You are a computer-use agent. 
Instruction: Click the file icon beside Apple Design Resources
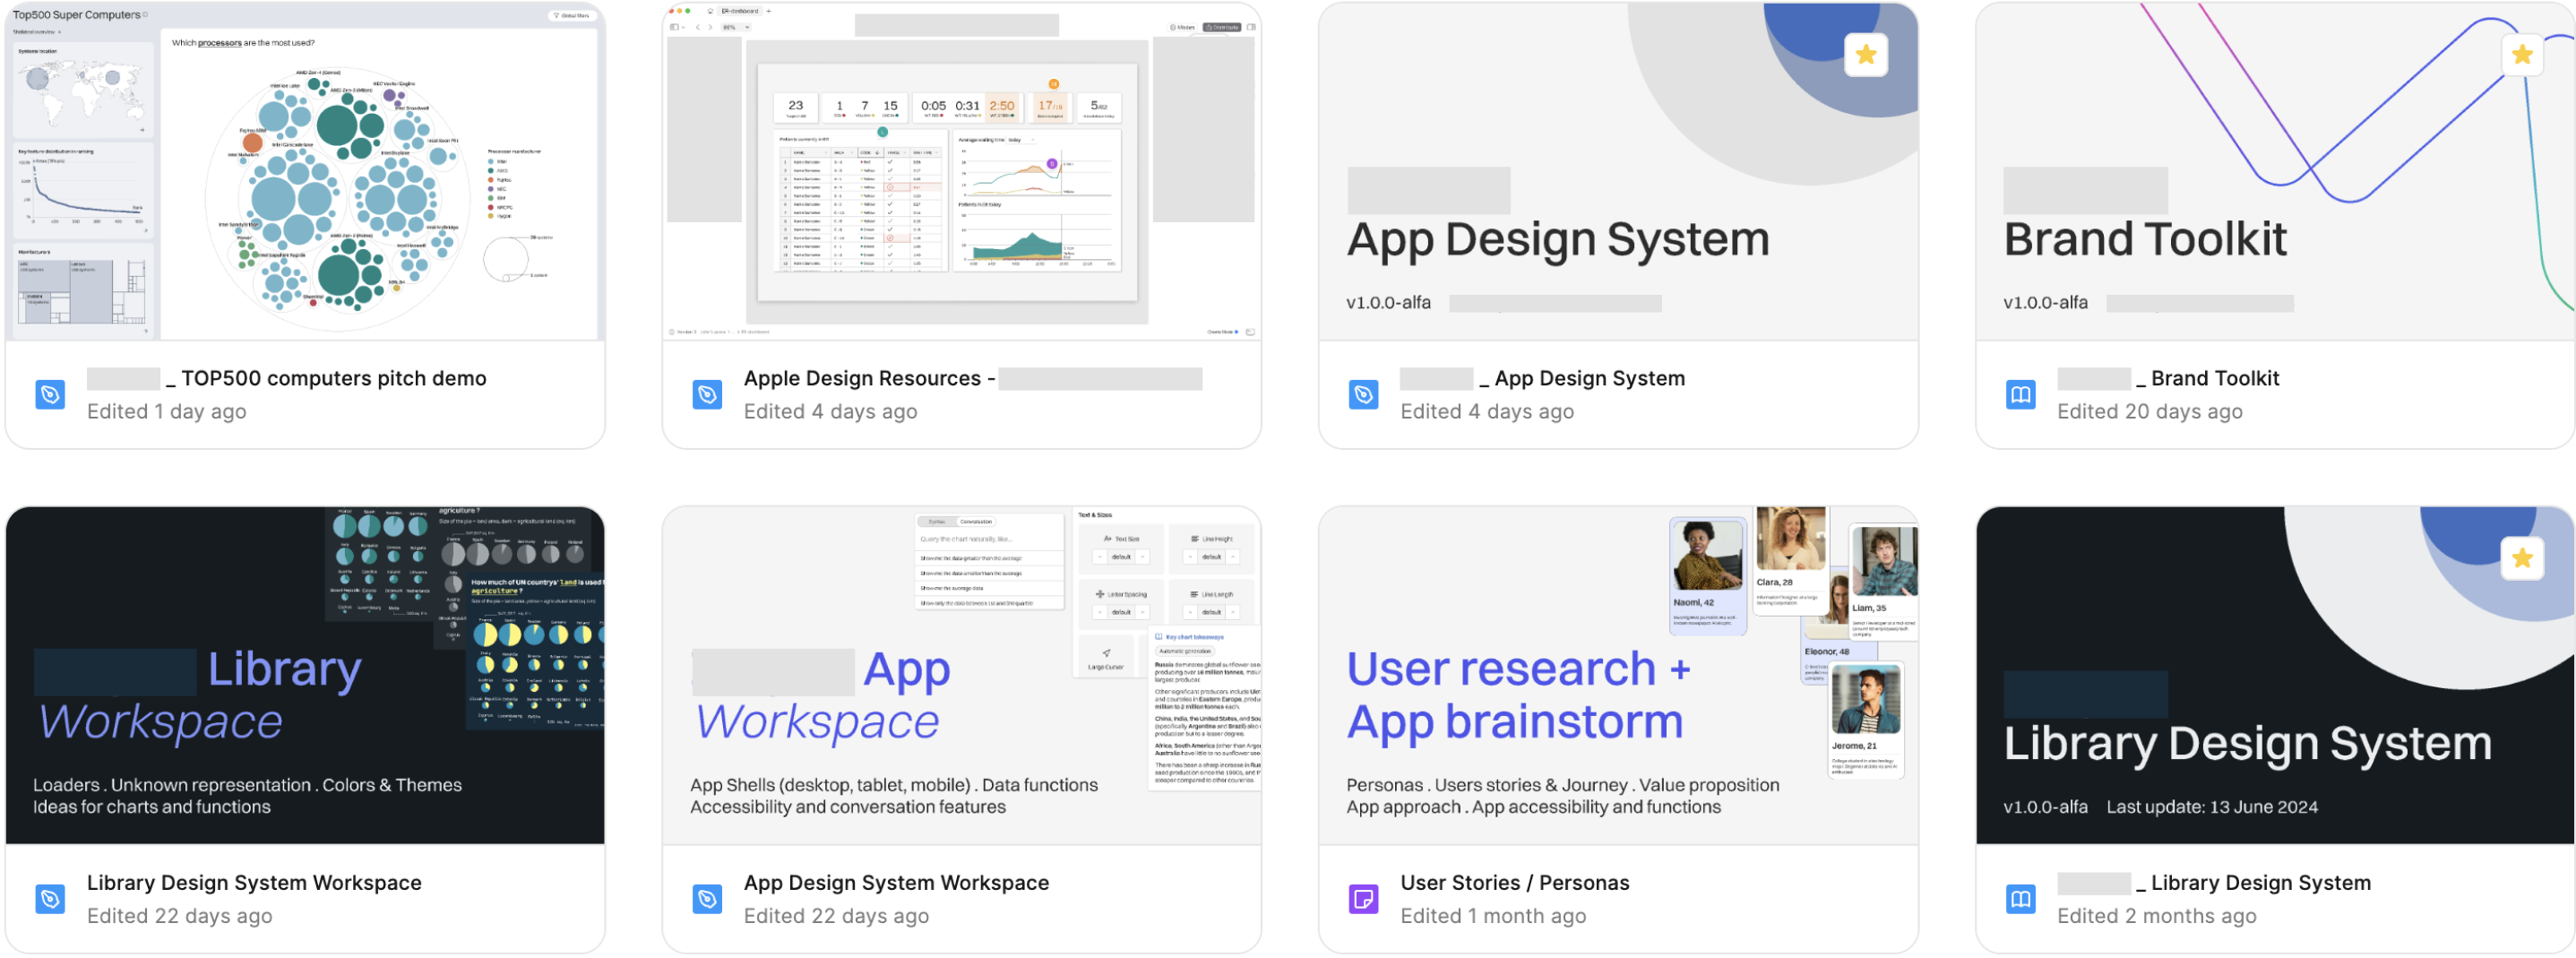click(x=707, y=395)
